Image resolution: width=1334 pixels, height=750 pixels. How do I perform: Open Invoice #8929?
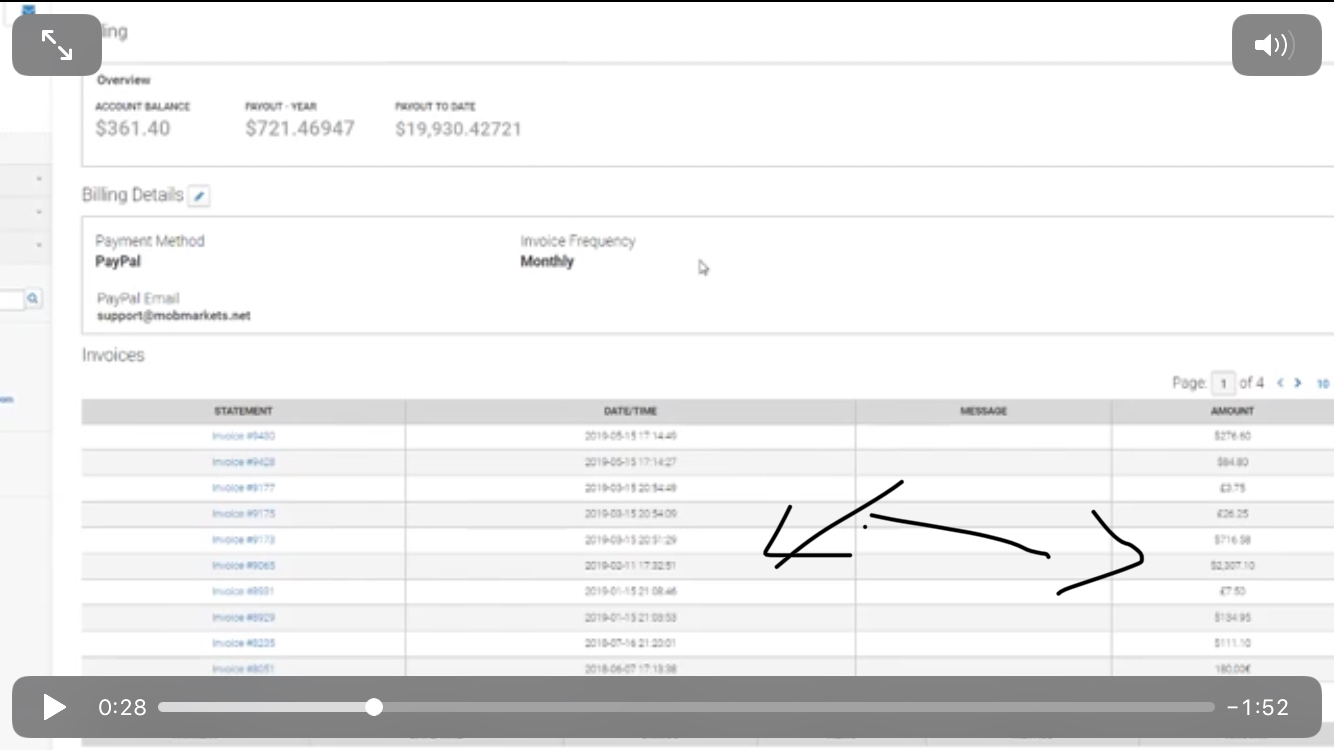tap(243, 618)
